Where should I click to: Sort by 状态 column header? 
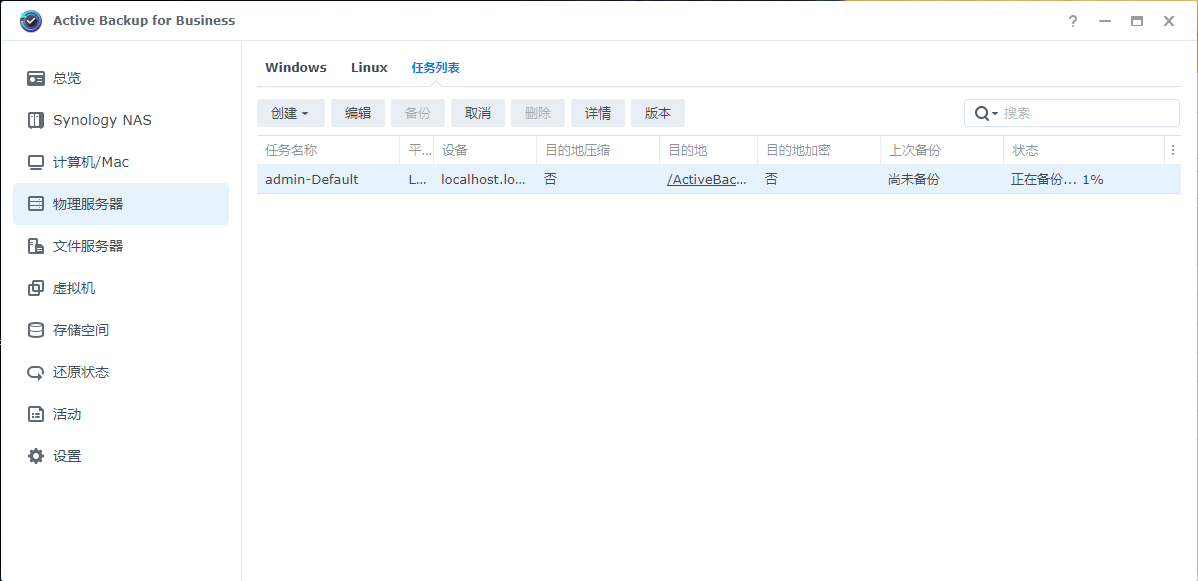tap(1083, 151)
